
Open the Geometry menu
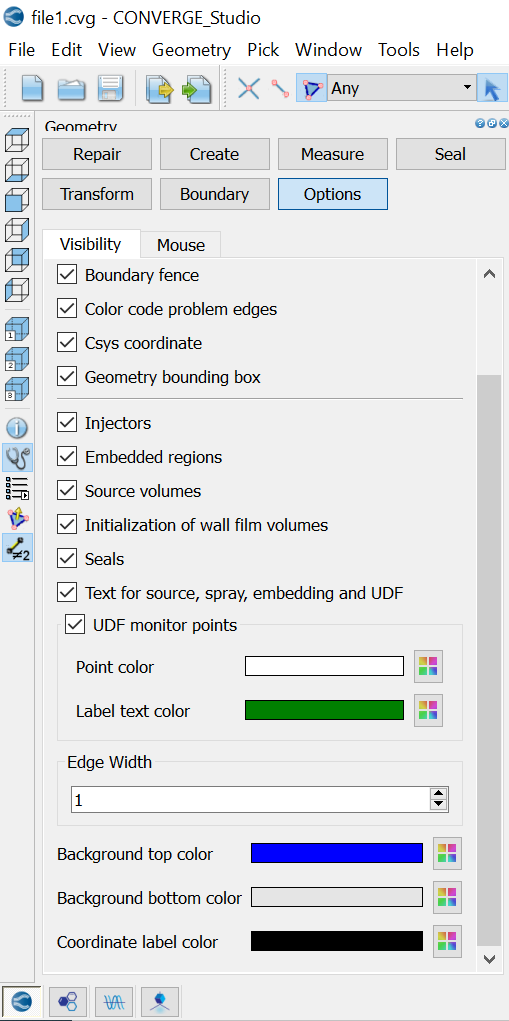pos(191,50)
